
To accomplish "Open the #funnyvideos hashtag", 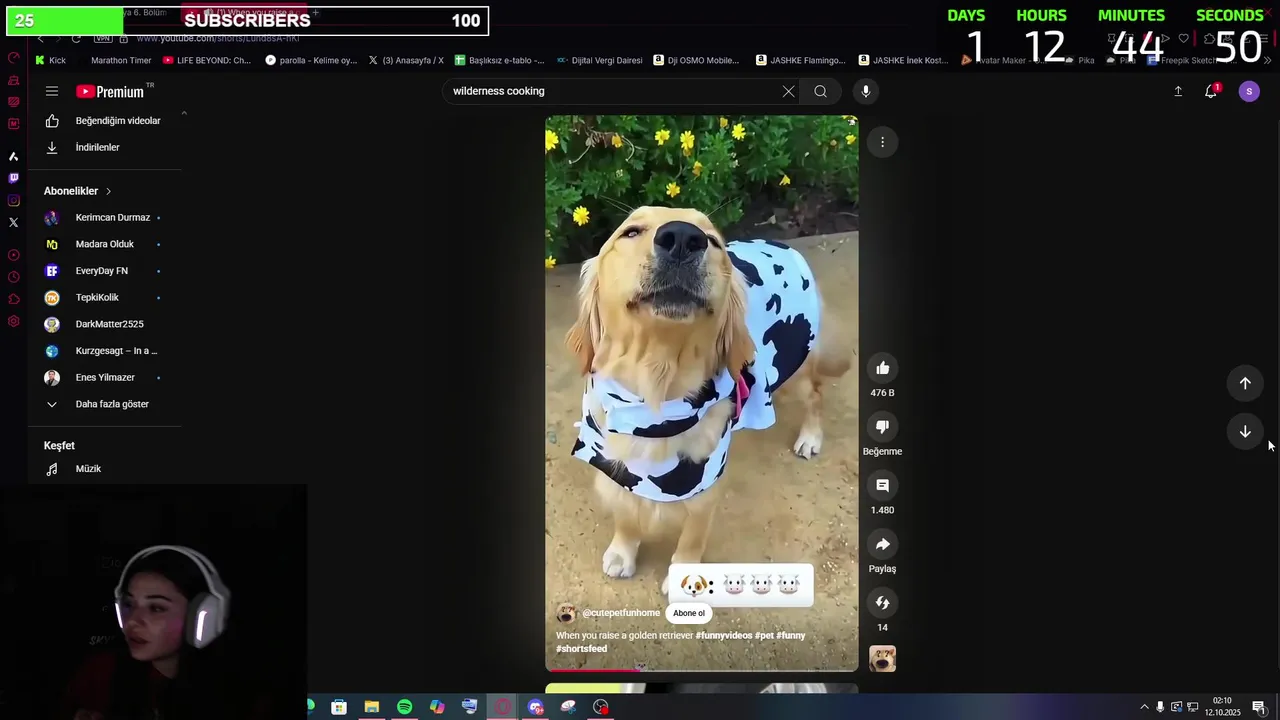I will click(x=724, y=636).
